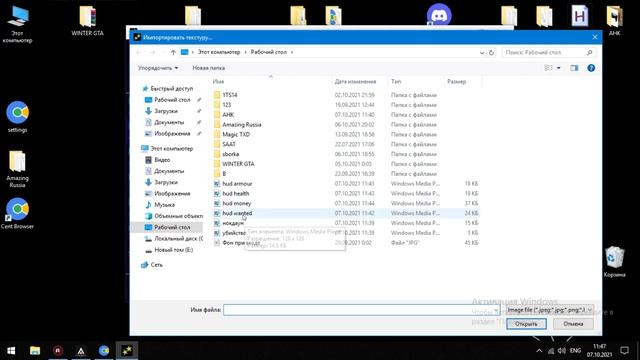Select the hud health file
The height and width of the screenshot is (360, 640).
click(236, 193)
